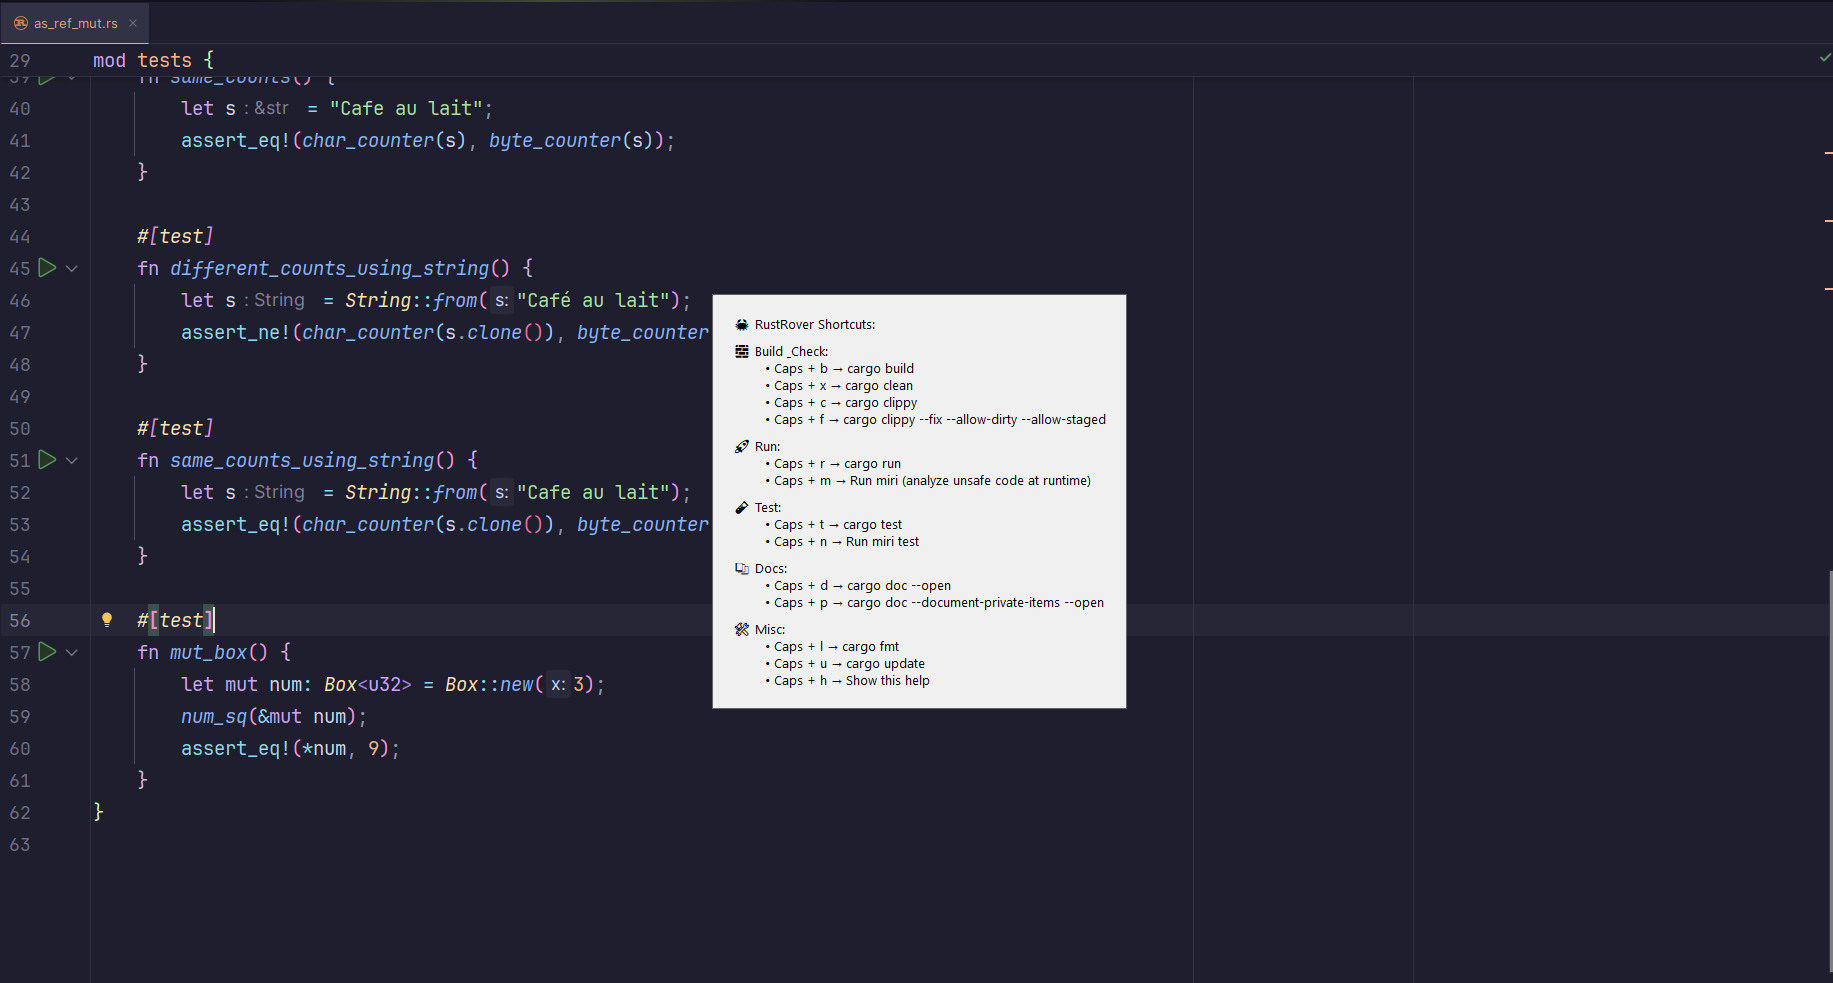Click the '#[test]' attribute on line 50
Image resolution: width=1833 pixels, height=983 pixels.
click(x=175, y=428)
